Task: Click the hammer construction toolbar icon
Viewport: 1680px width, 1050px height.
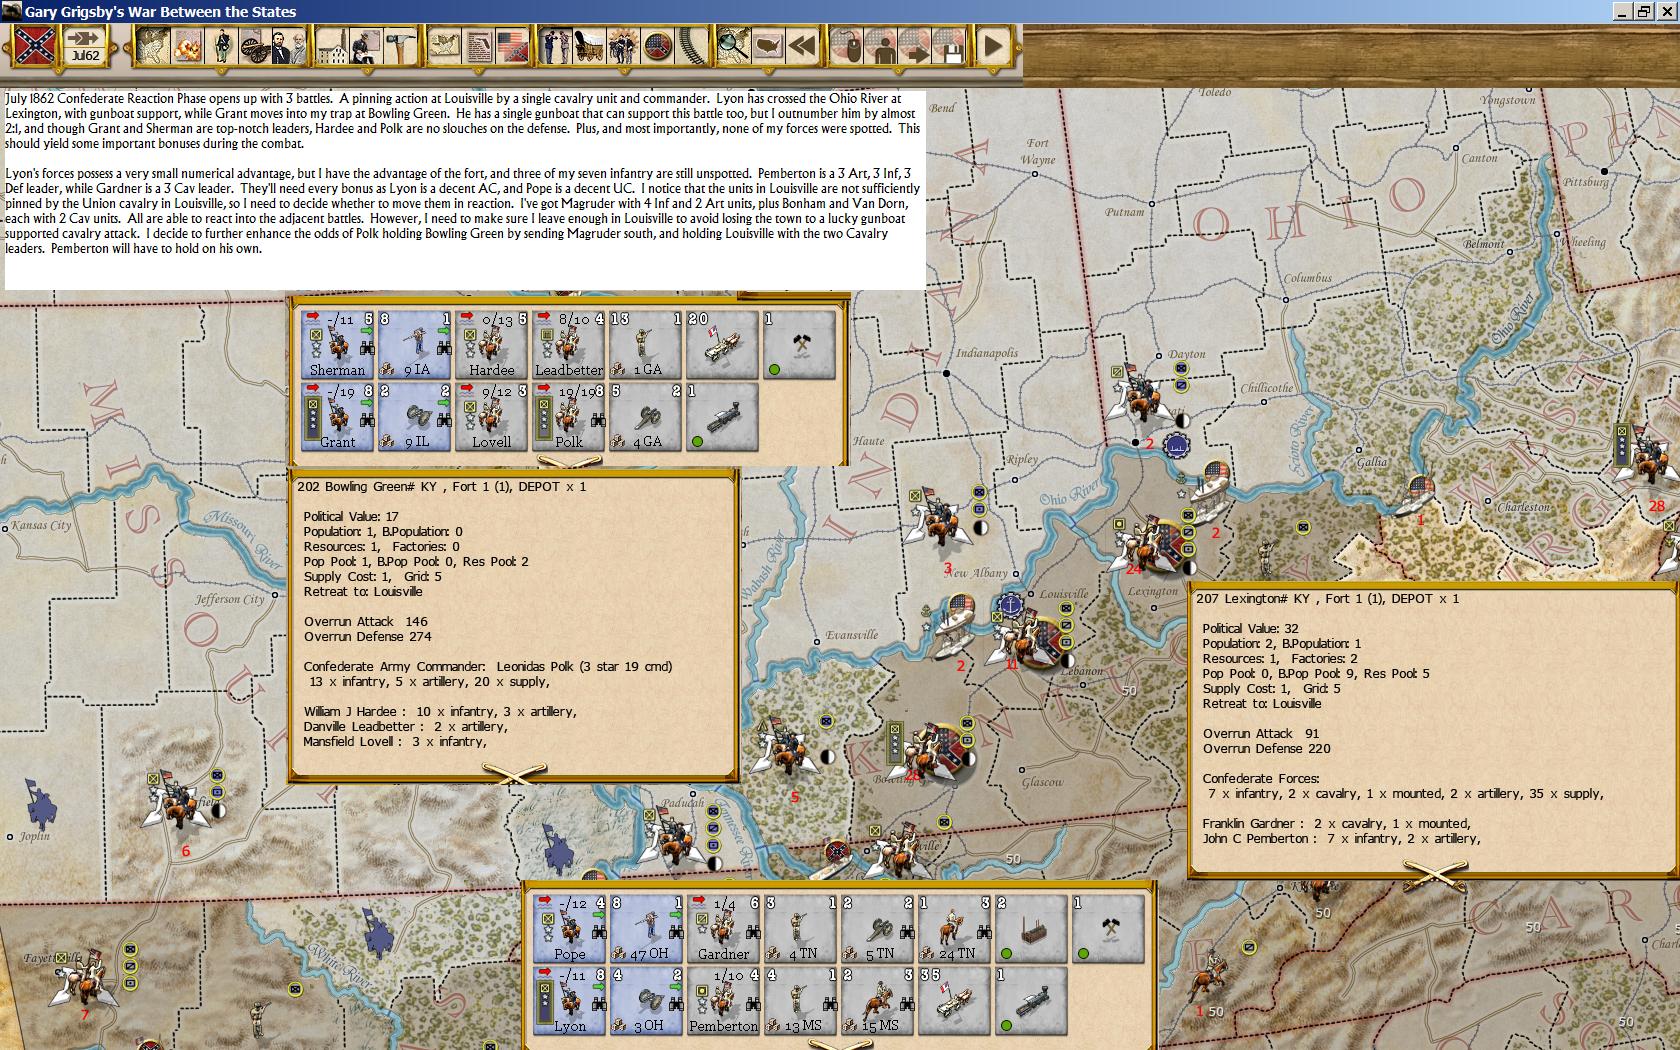Action: (400, 46)
